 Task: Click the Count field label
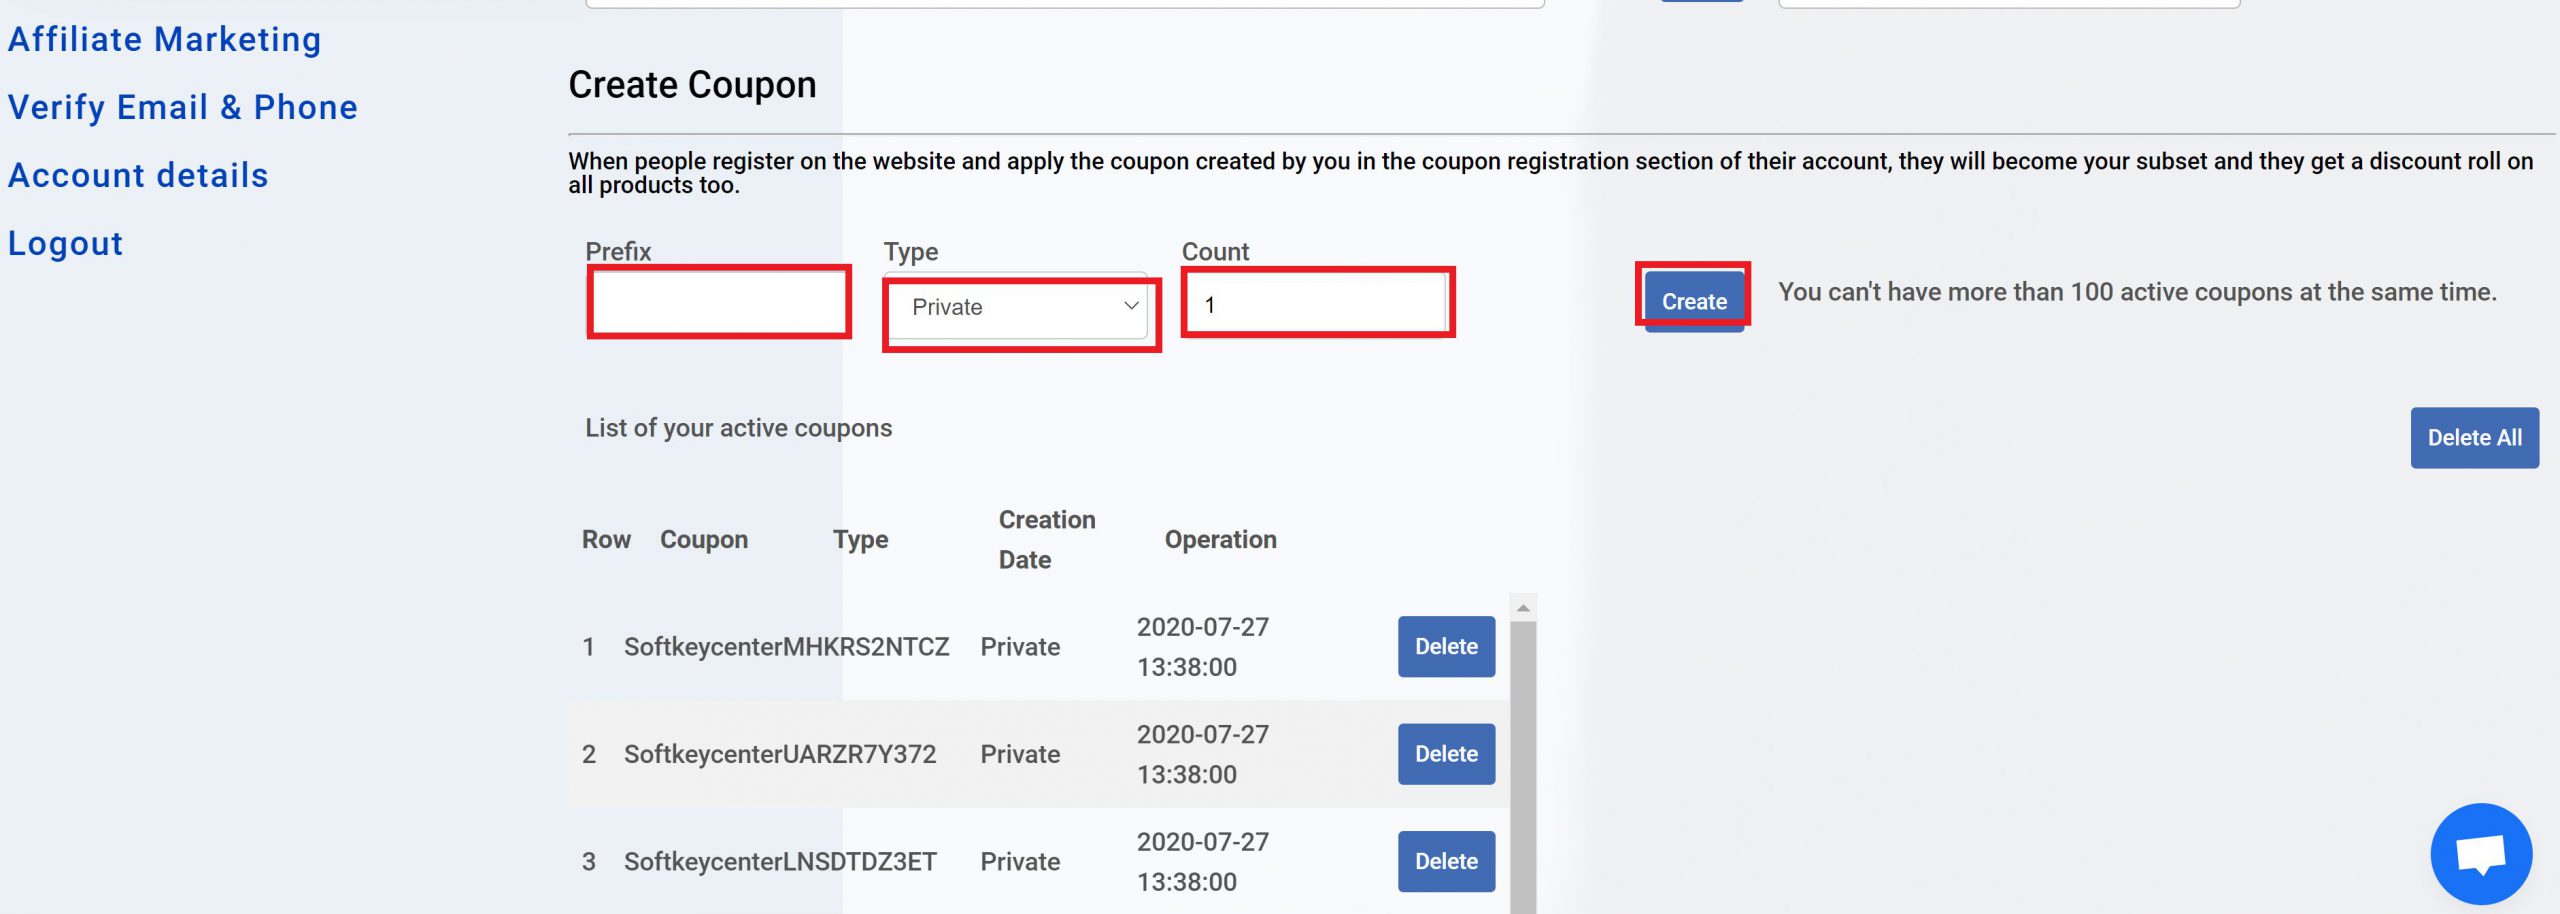[x=1215, y=252]
